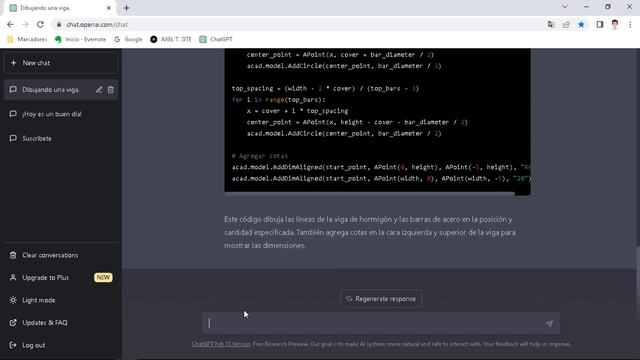Screen dimensions: 640x360
Task: Click the NEW badge beside Upgrade to Plus
Action: tap(103, 278)
